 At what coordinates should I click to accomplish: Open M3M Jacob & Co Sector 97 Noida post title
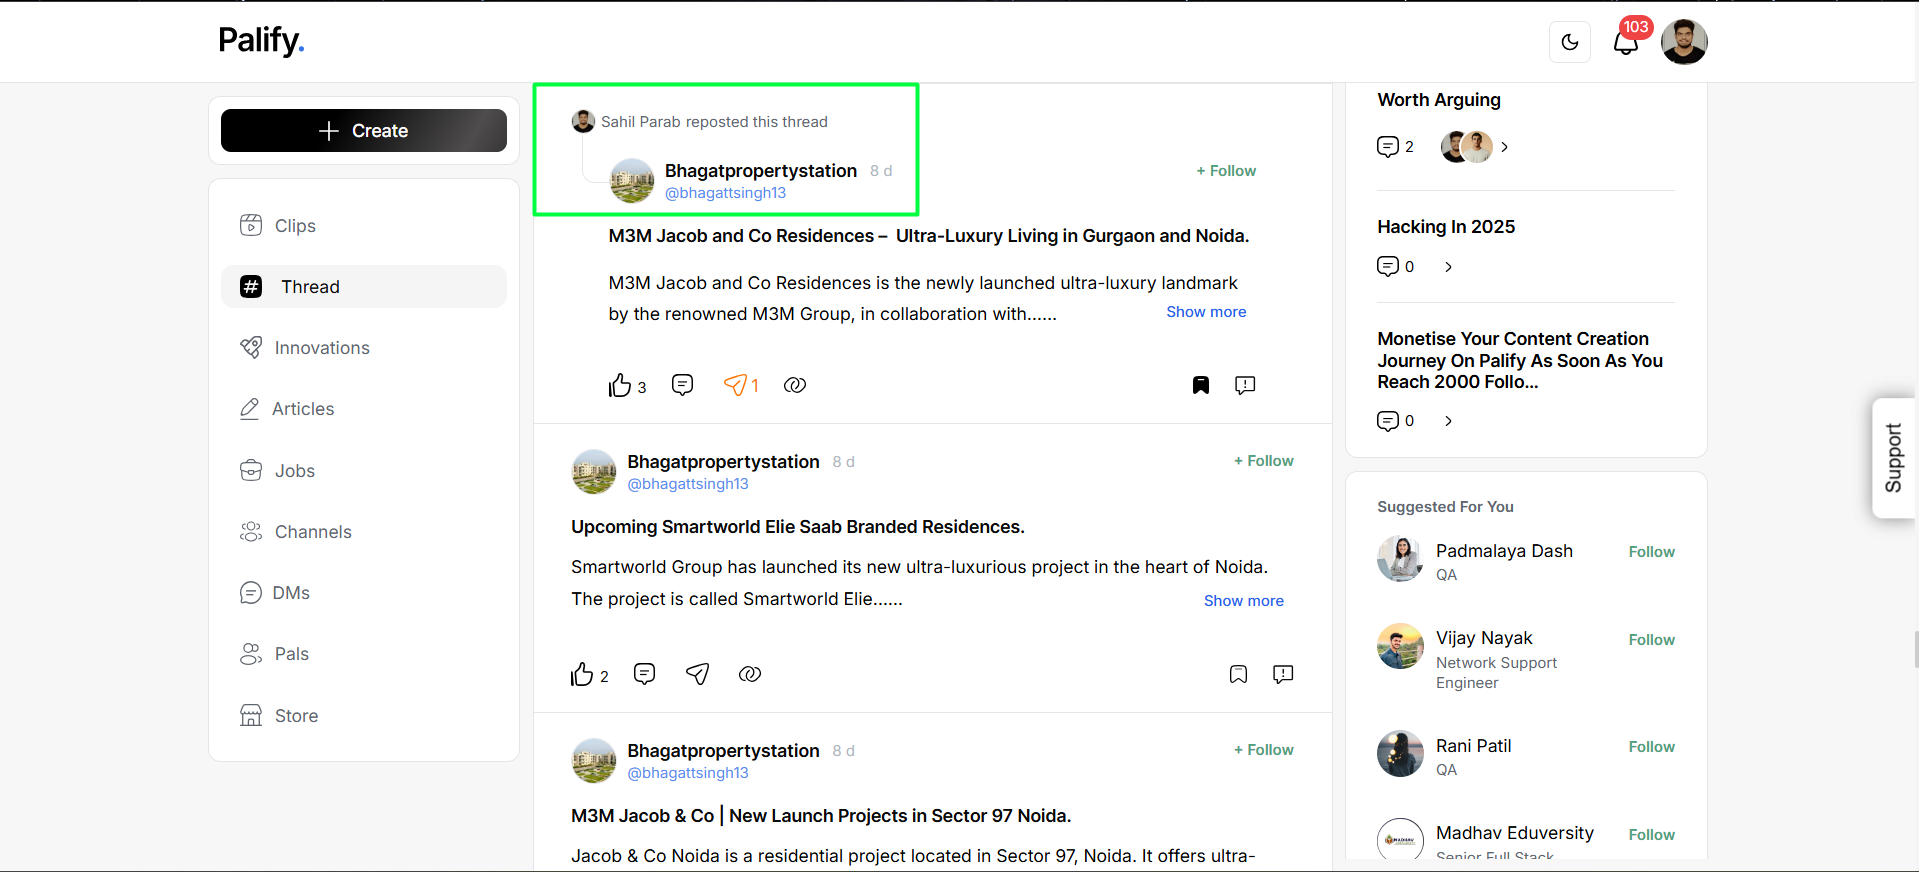point(821,816)
